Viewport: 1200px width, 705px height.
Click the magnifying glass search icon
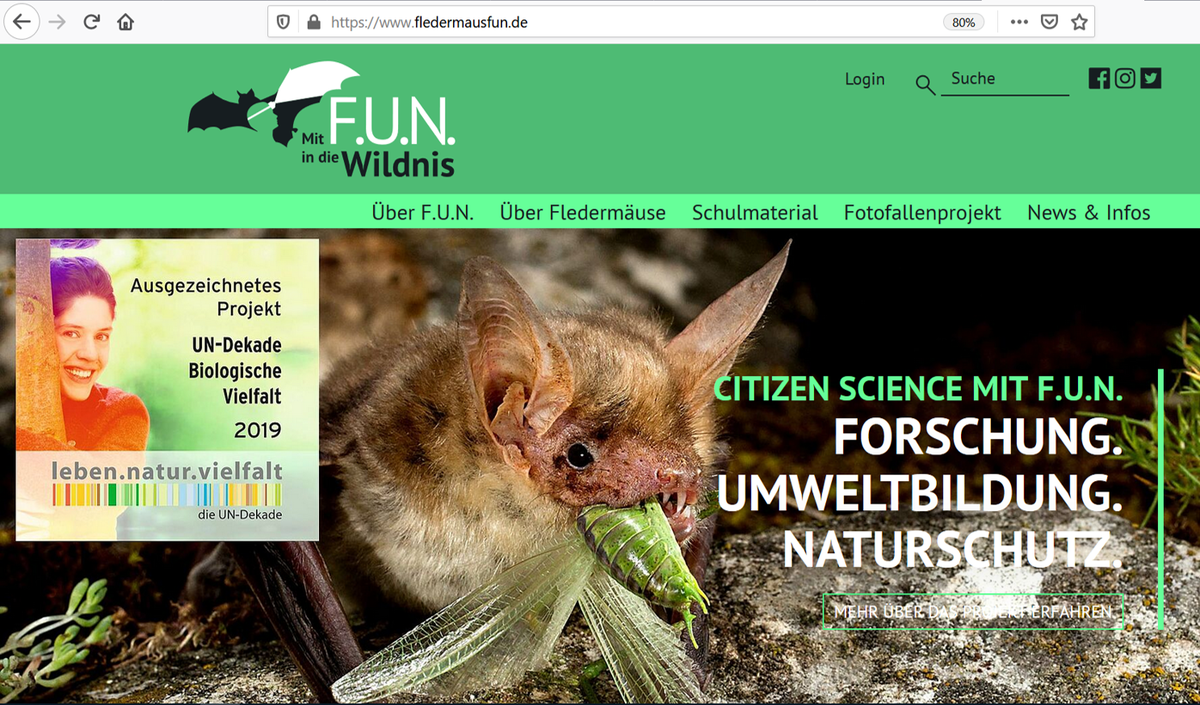coord(925,85)
